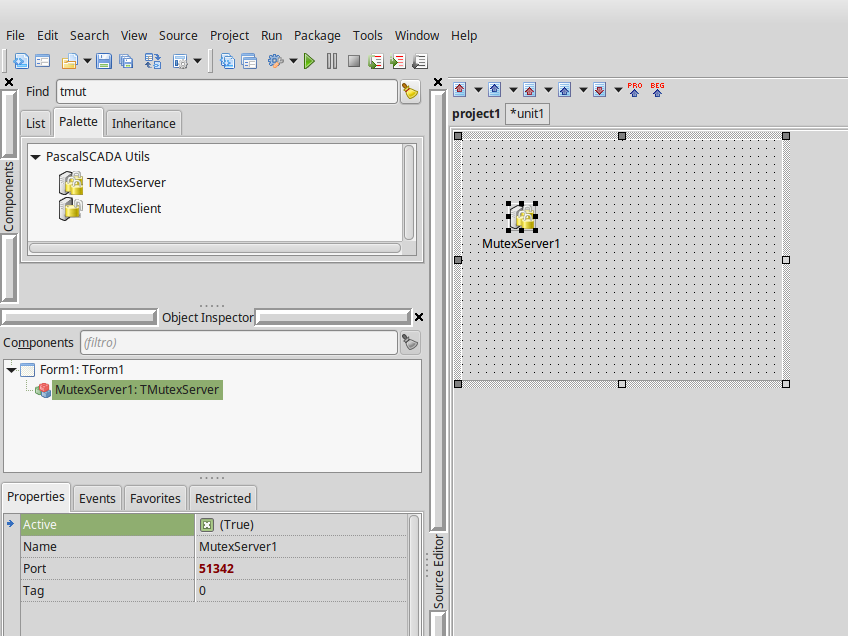Select TMutexClient in the component palette
This screenshot has width=848, height=636.
click(124, 208)
